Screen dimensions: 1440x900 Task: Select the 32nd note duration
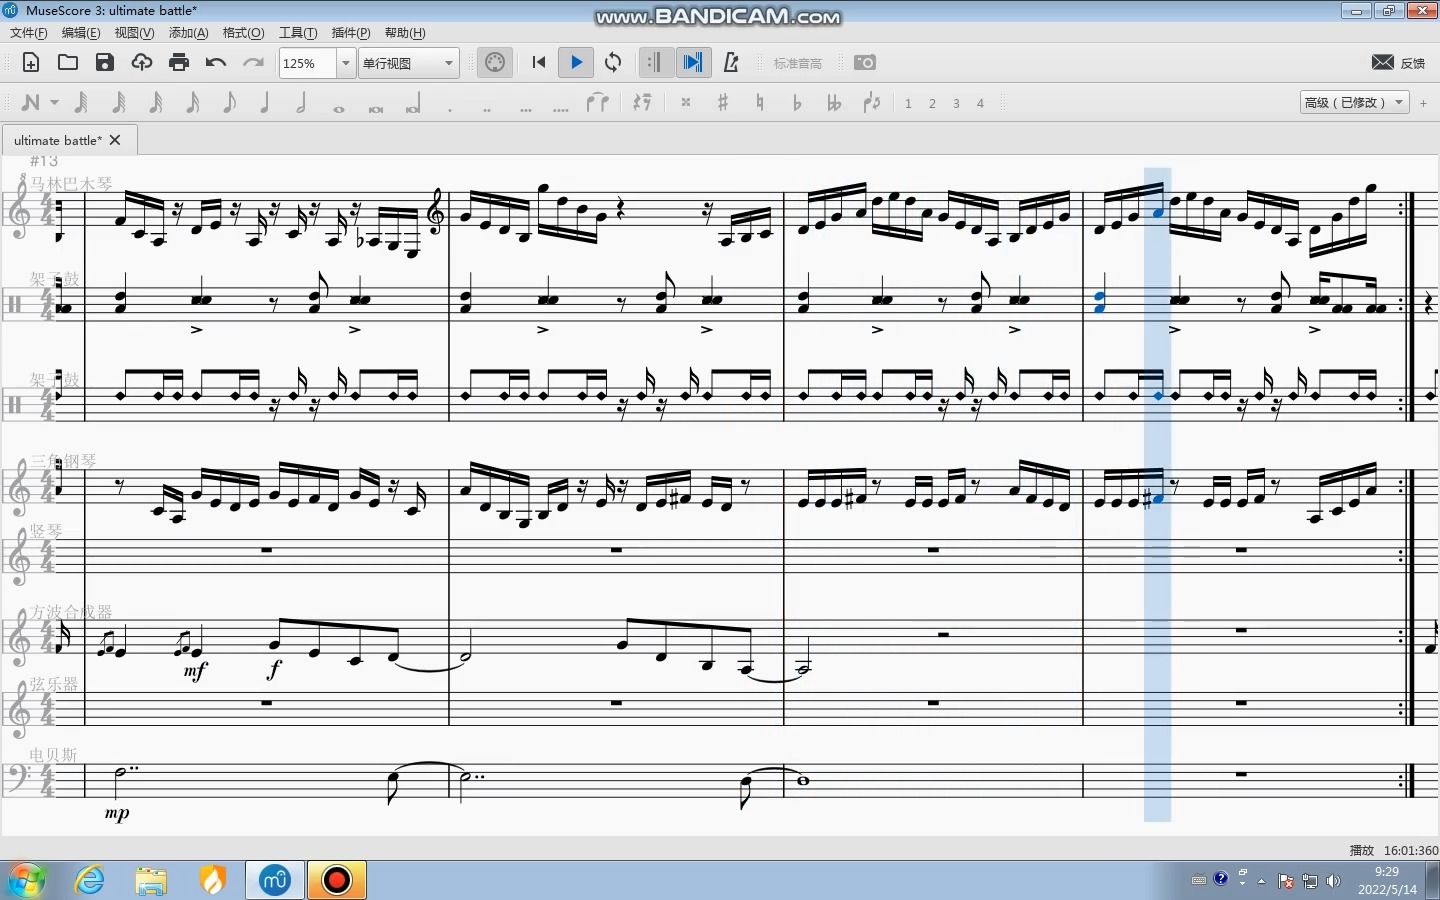point(155,103)
